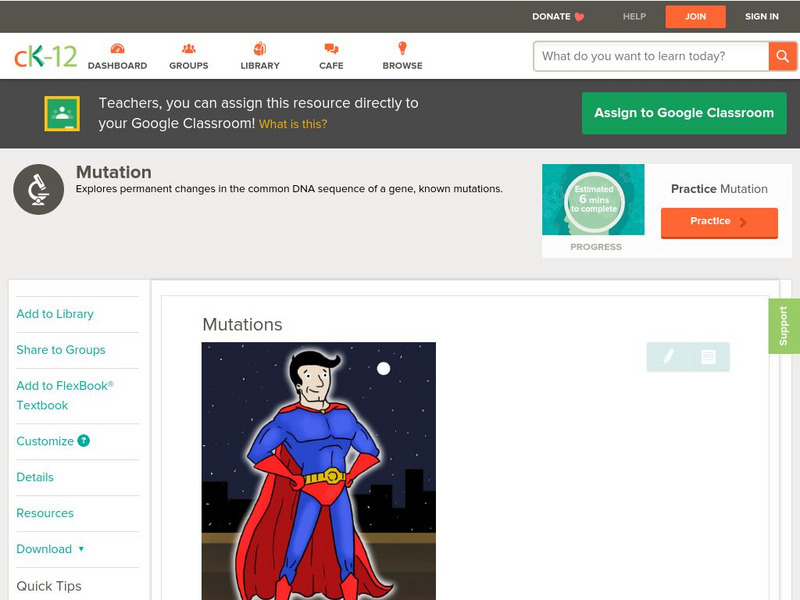Select the CAFE menu label
Screen dimensions: 800x600
click(x=331, y=66)
